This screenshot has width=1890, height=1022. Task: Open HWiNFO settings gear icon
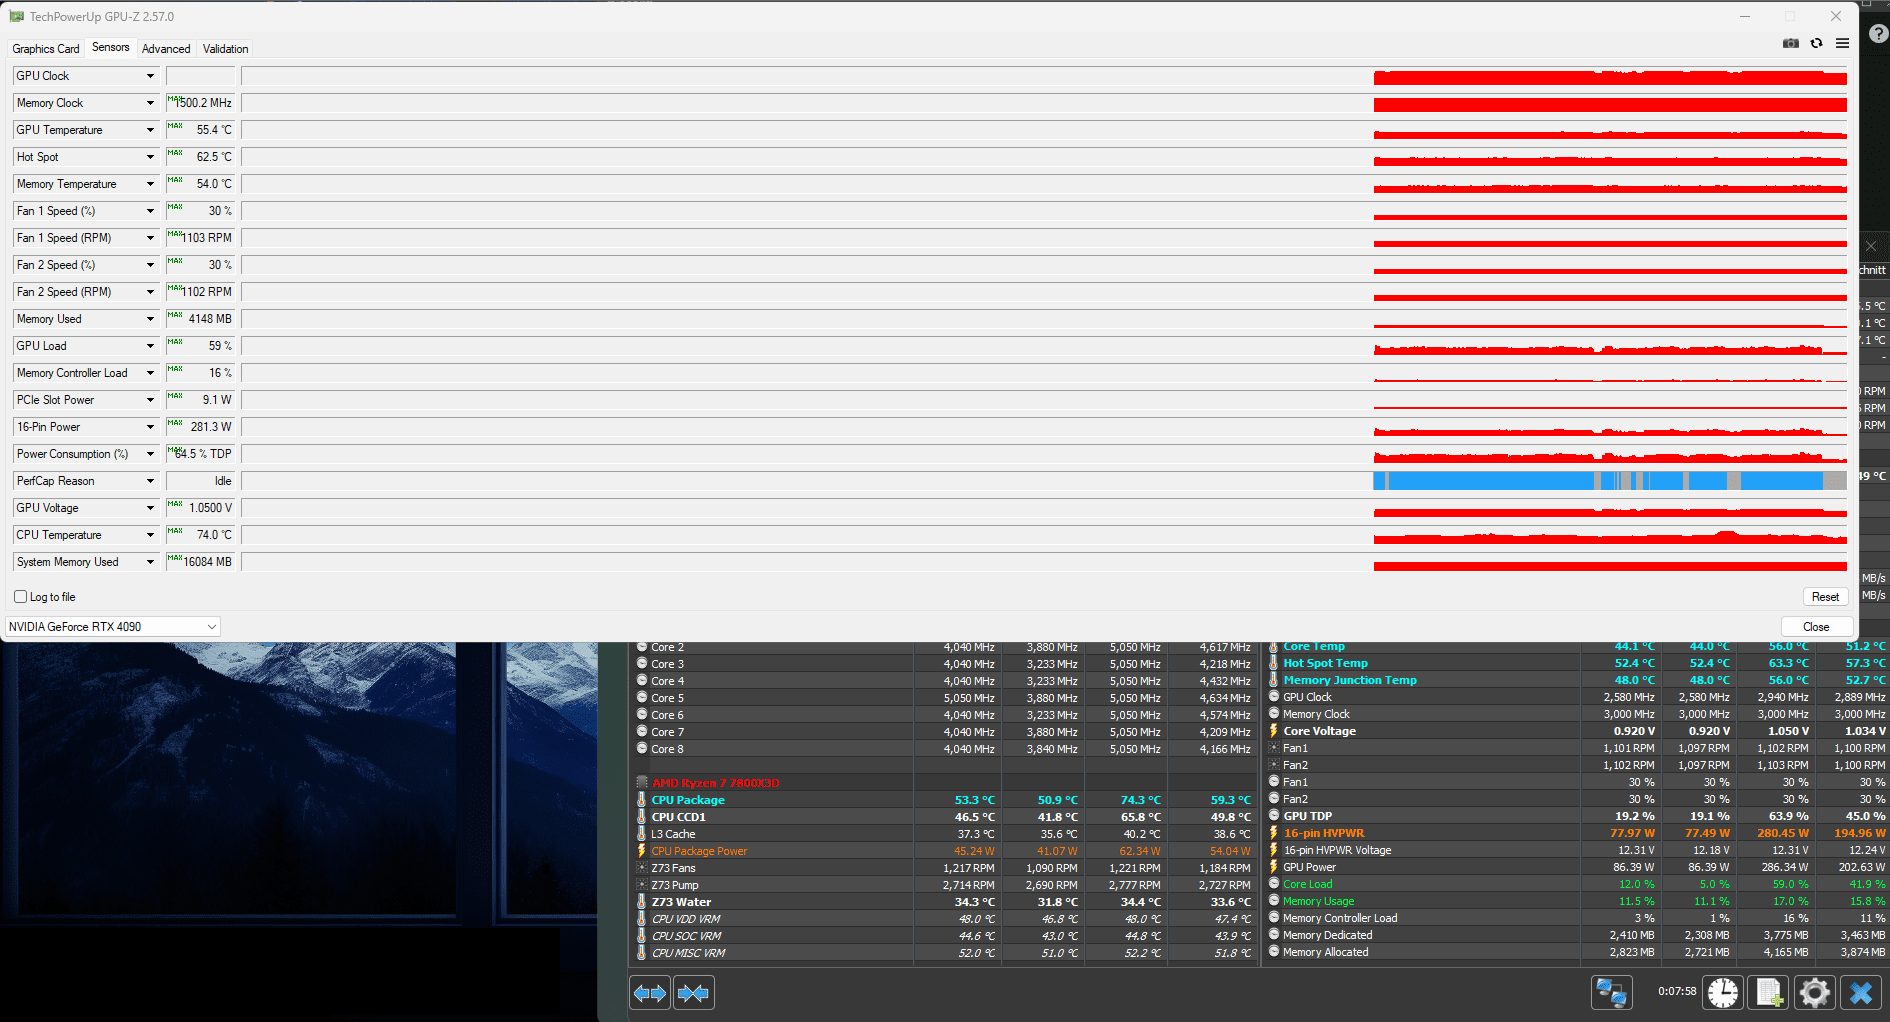tap(1814, 992)
